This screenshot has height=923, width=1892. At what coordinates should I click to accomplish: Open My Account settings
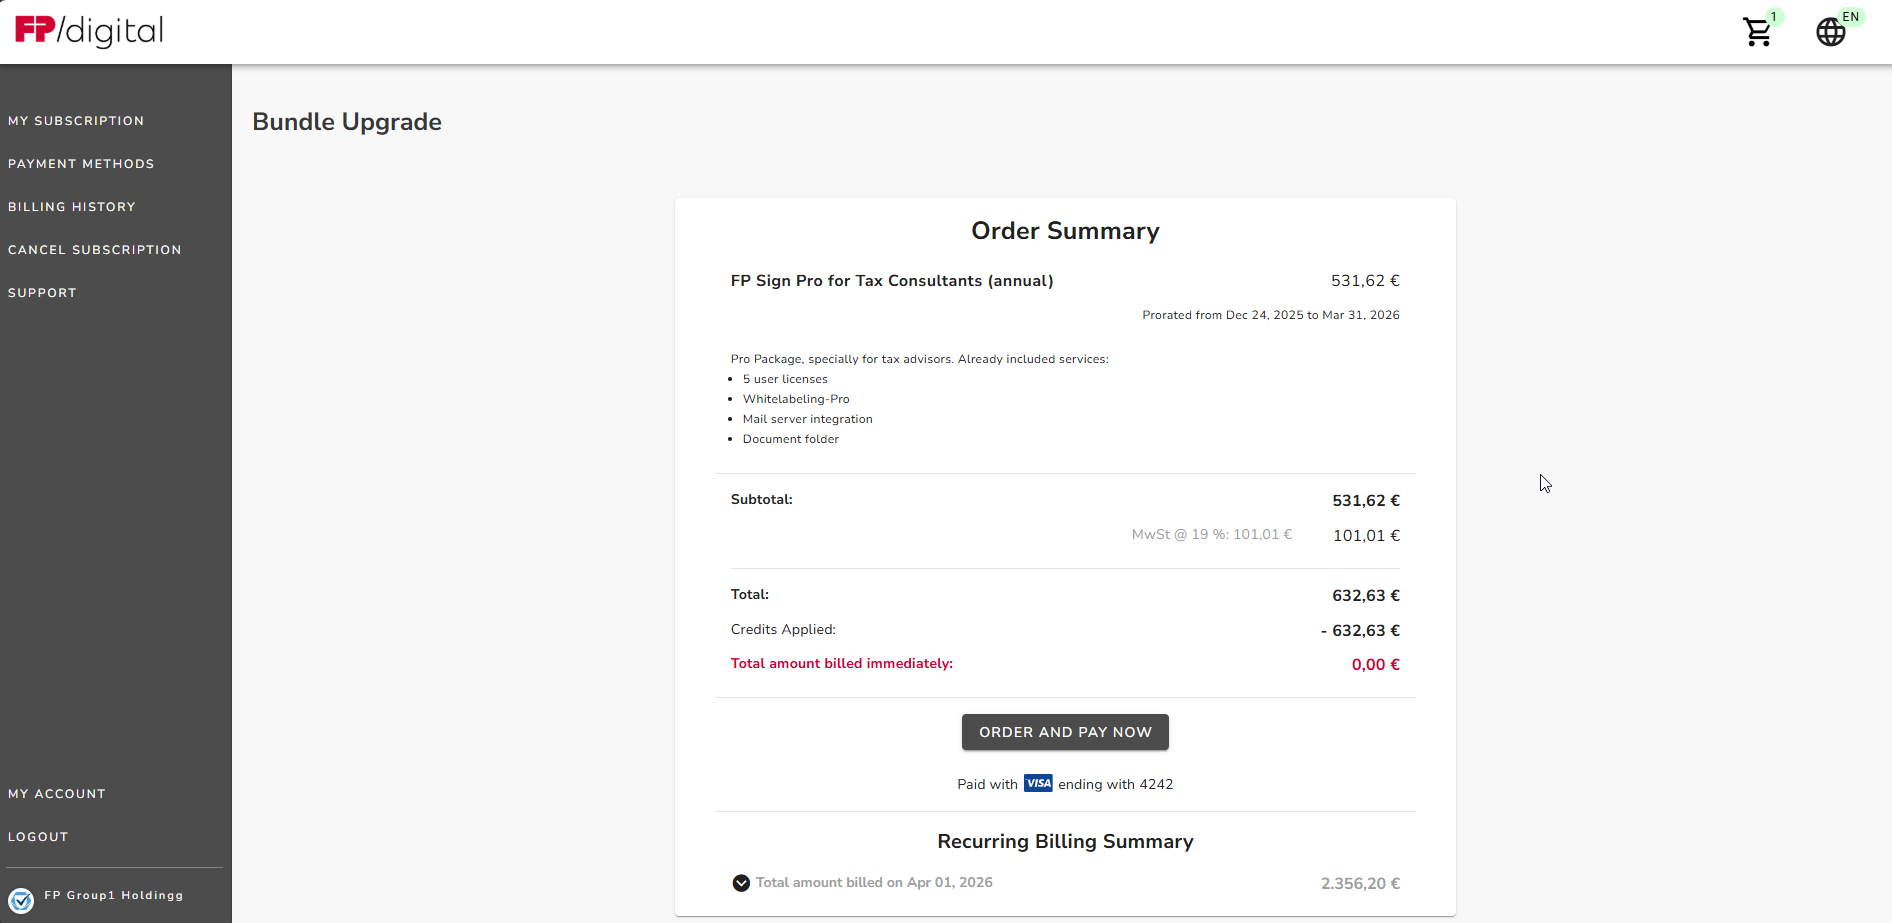tap(57, 794)
